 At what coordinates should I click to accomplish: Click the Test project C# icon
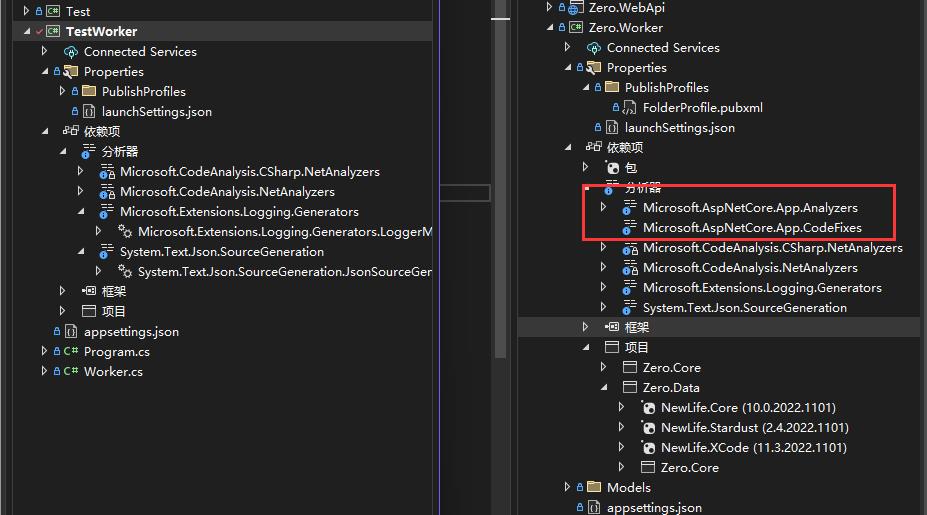pos(53,11)
